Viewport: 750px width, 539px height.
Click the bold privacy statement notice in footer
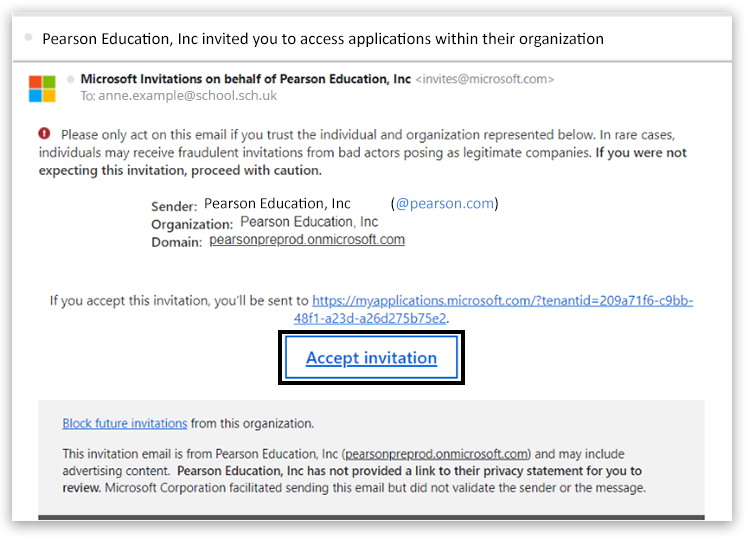(410, 470)
